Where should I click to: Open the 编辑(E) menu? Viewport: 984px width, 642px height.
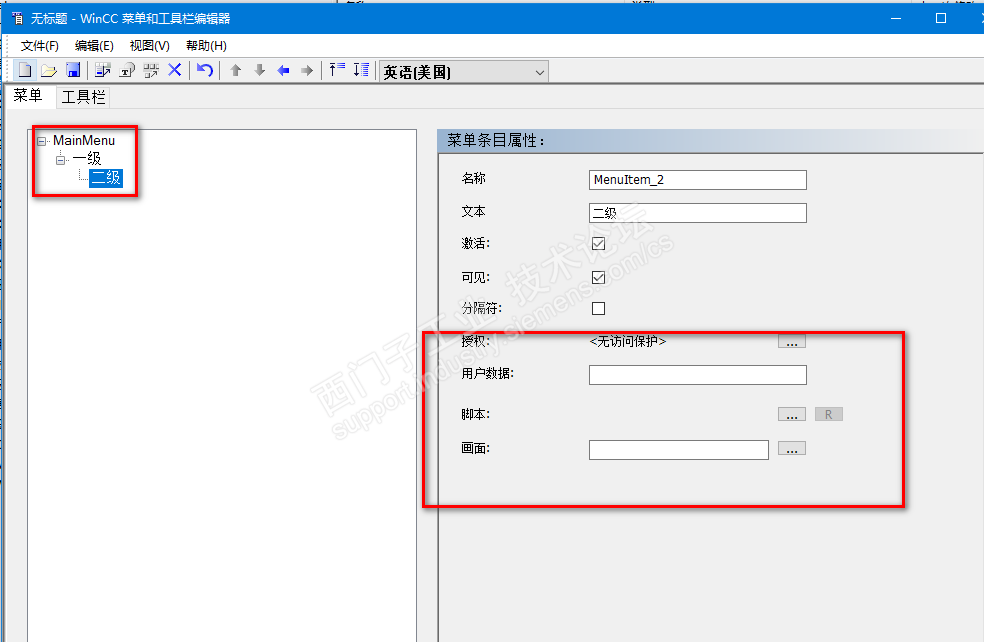[94, 46]
